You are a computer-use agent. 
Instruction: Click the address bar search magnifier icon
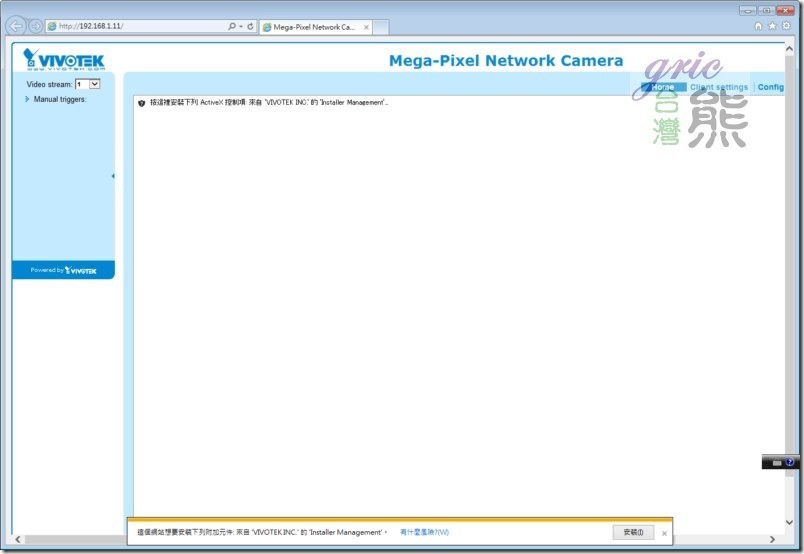click(232, 26)
